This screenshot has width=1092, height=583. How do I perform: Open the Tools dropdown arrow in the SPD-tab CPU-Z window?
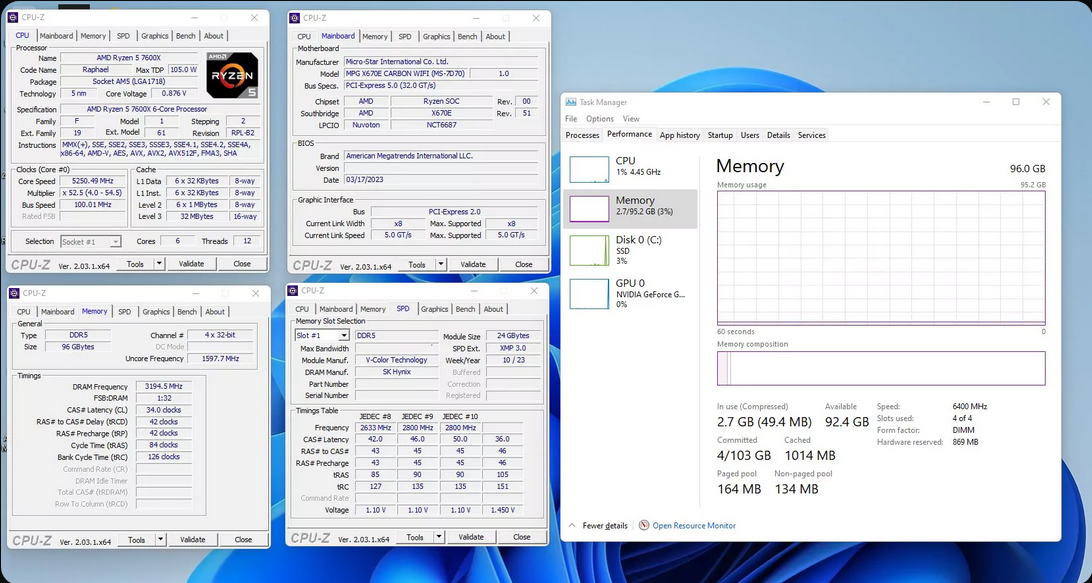tap(439, 537)
